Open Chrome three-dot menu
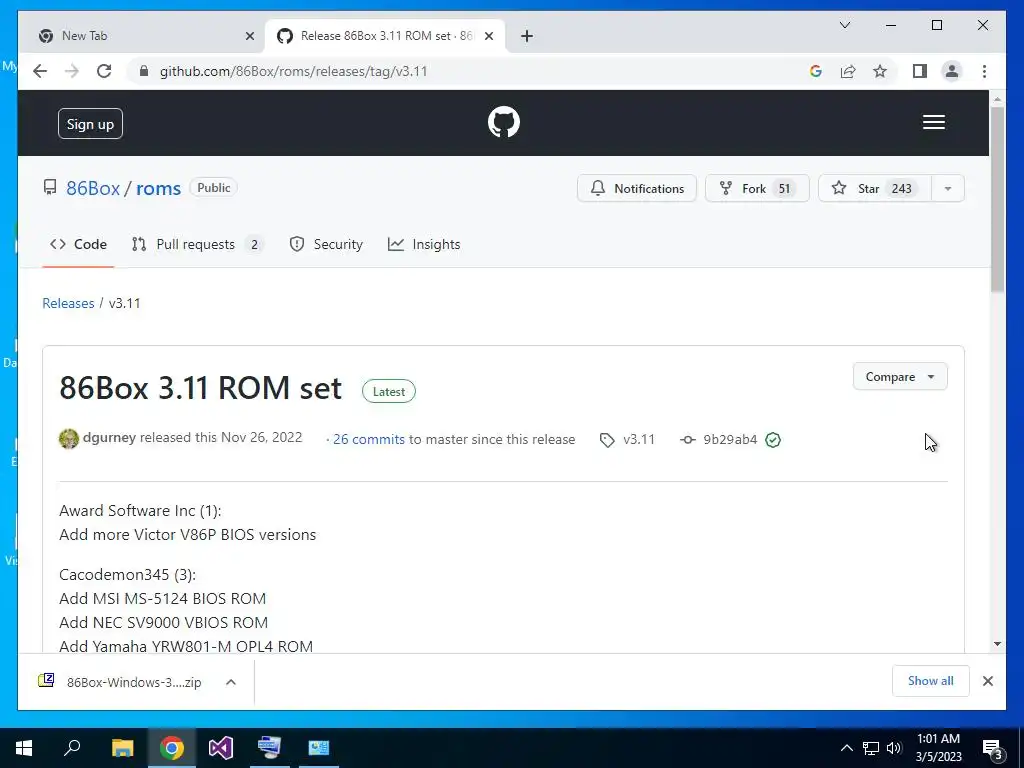The height and width of the screenshot is (768, 1024). (x=984, y=71)
